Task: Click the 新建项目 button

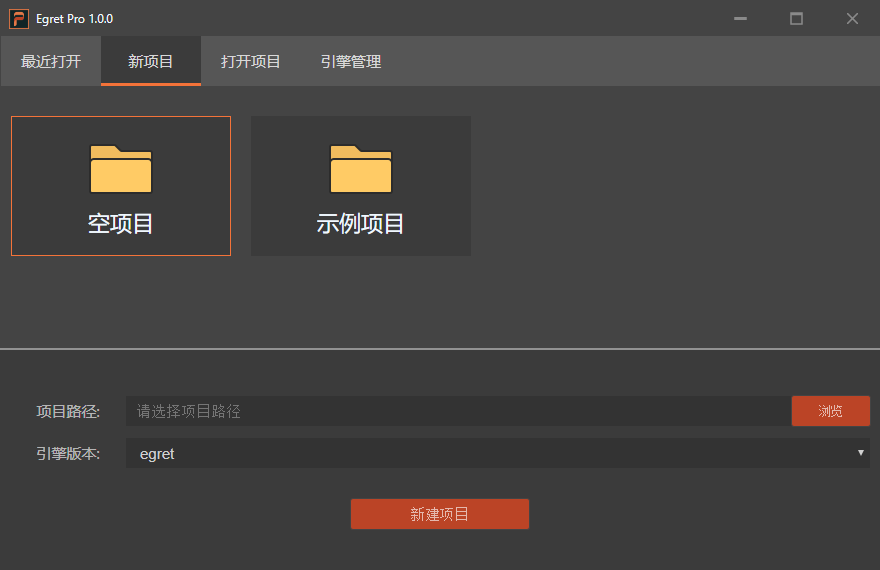Action: [440, 514]
